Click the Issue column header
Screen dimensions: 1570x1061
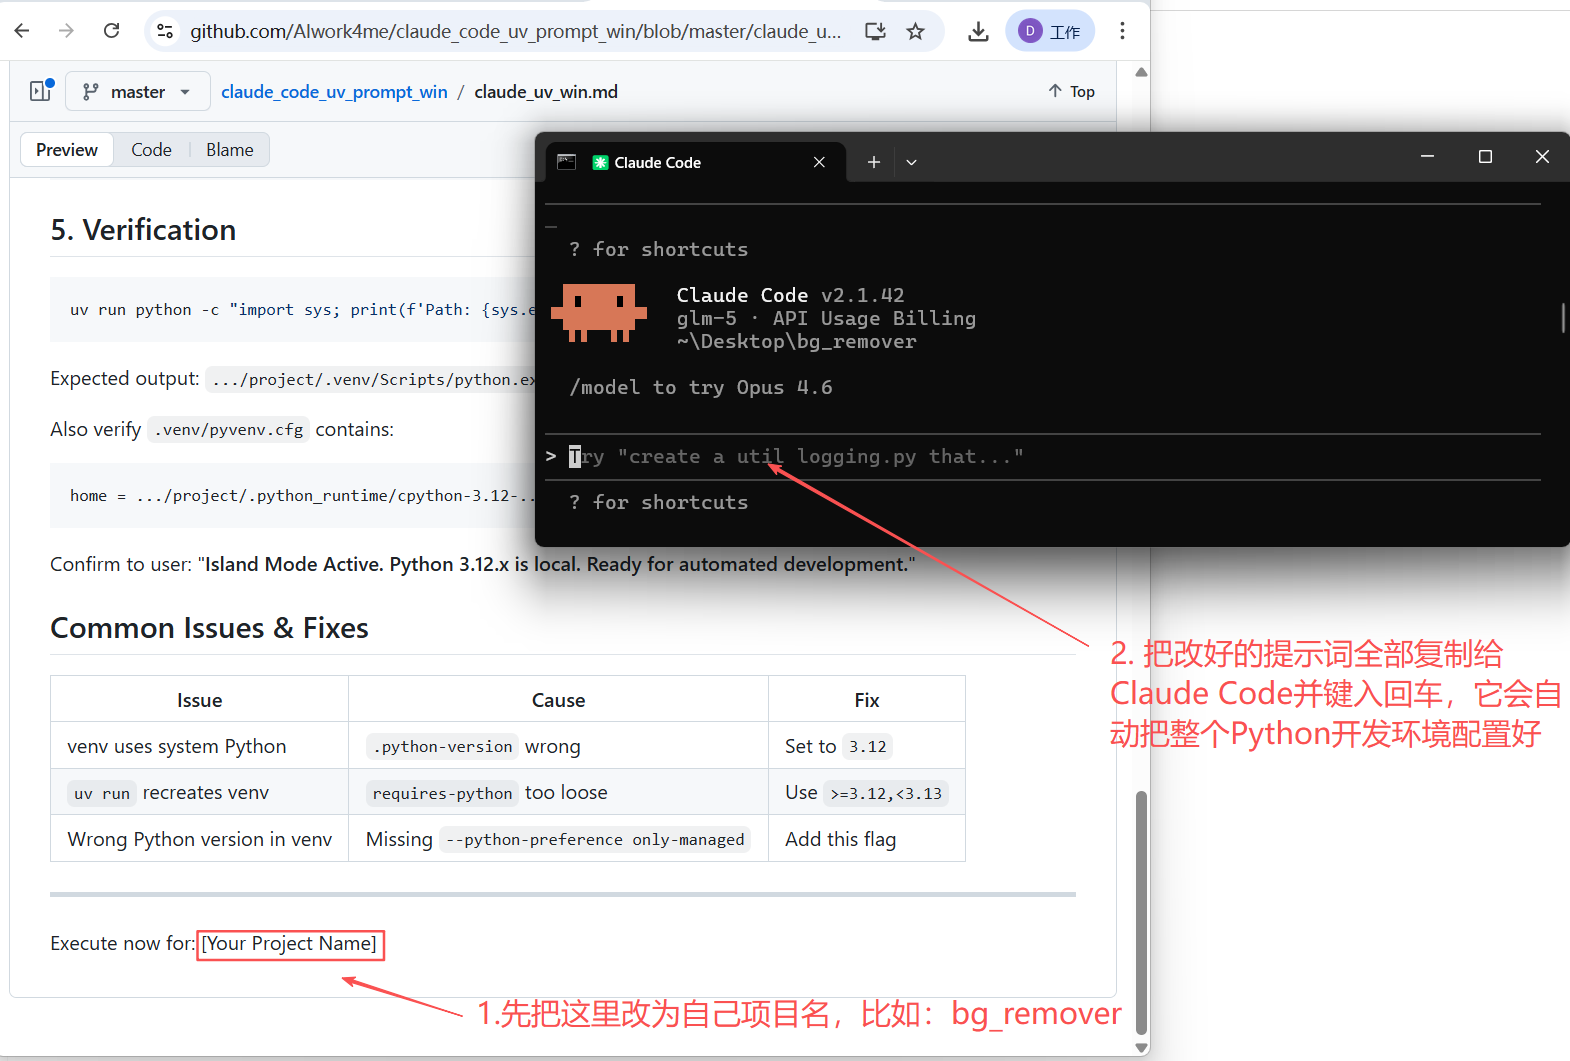pyautogui.click(x=199, y=700)
